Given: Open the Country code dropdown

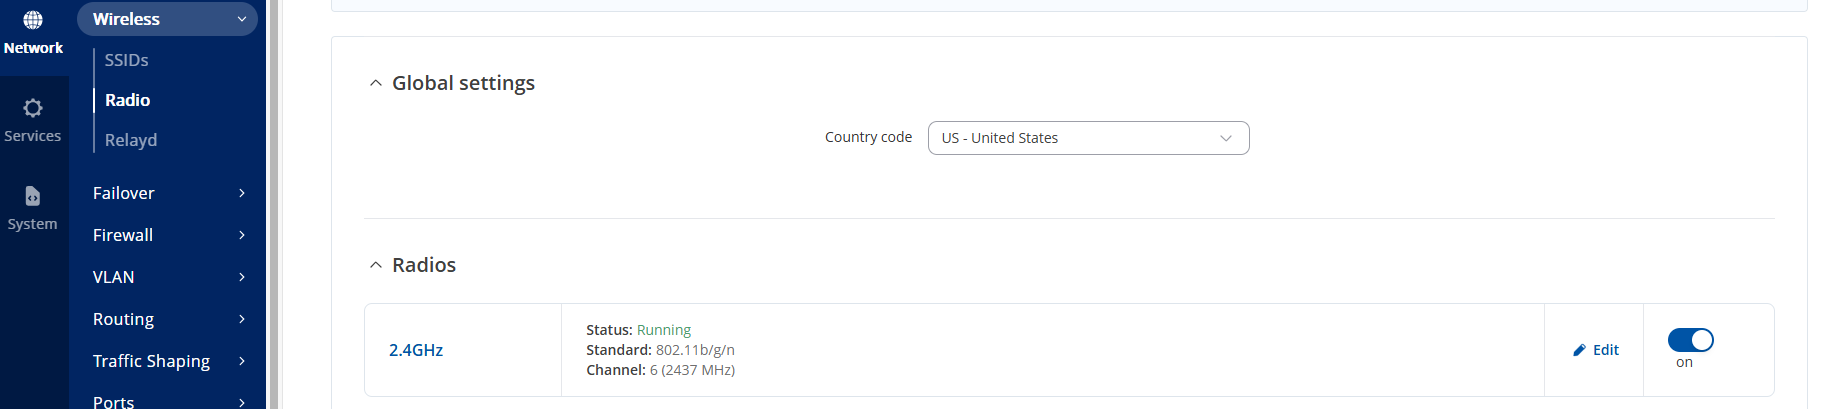Looking at the screenshot, I should (1088, 138).
